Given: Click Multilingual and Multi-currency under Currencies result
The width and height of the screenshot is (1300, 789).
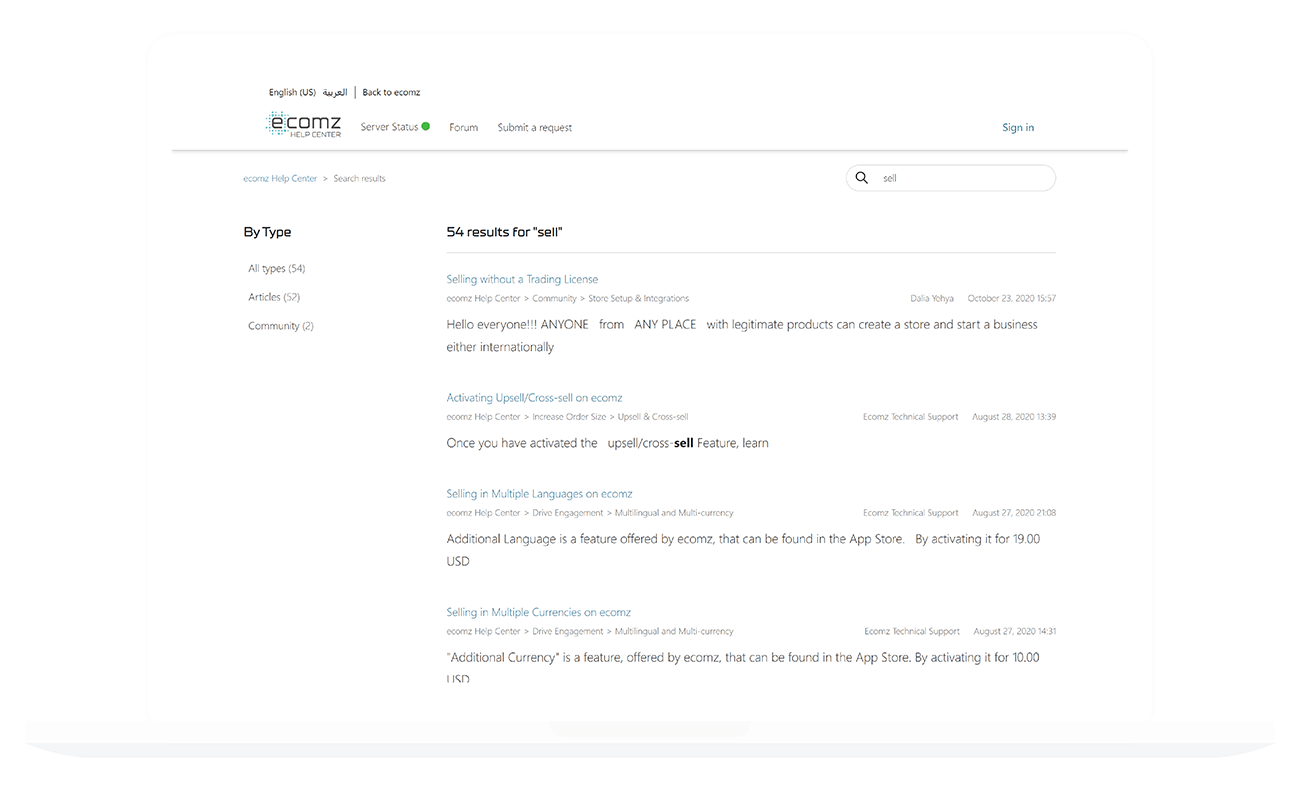Looking at the screenshot, I should pyautogui.click(x=674, y=631).
